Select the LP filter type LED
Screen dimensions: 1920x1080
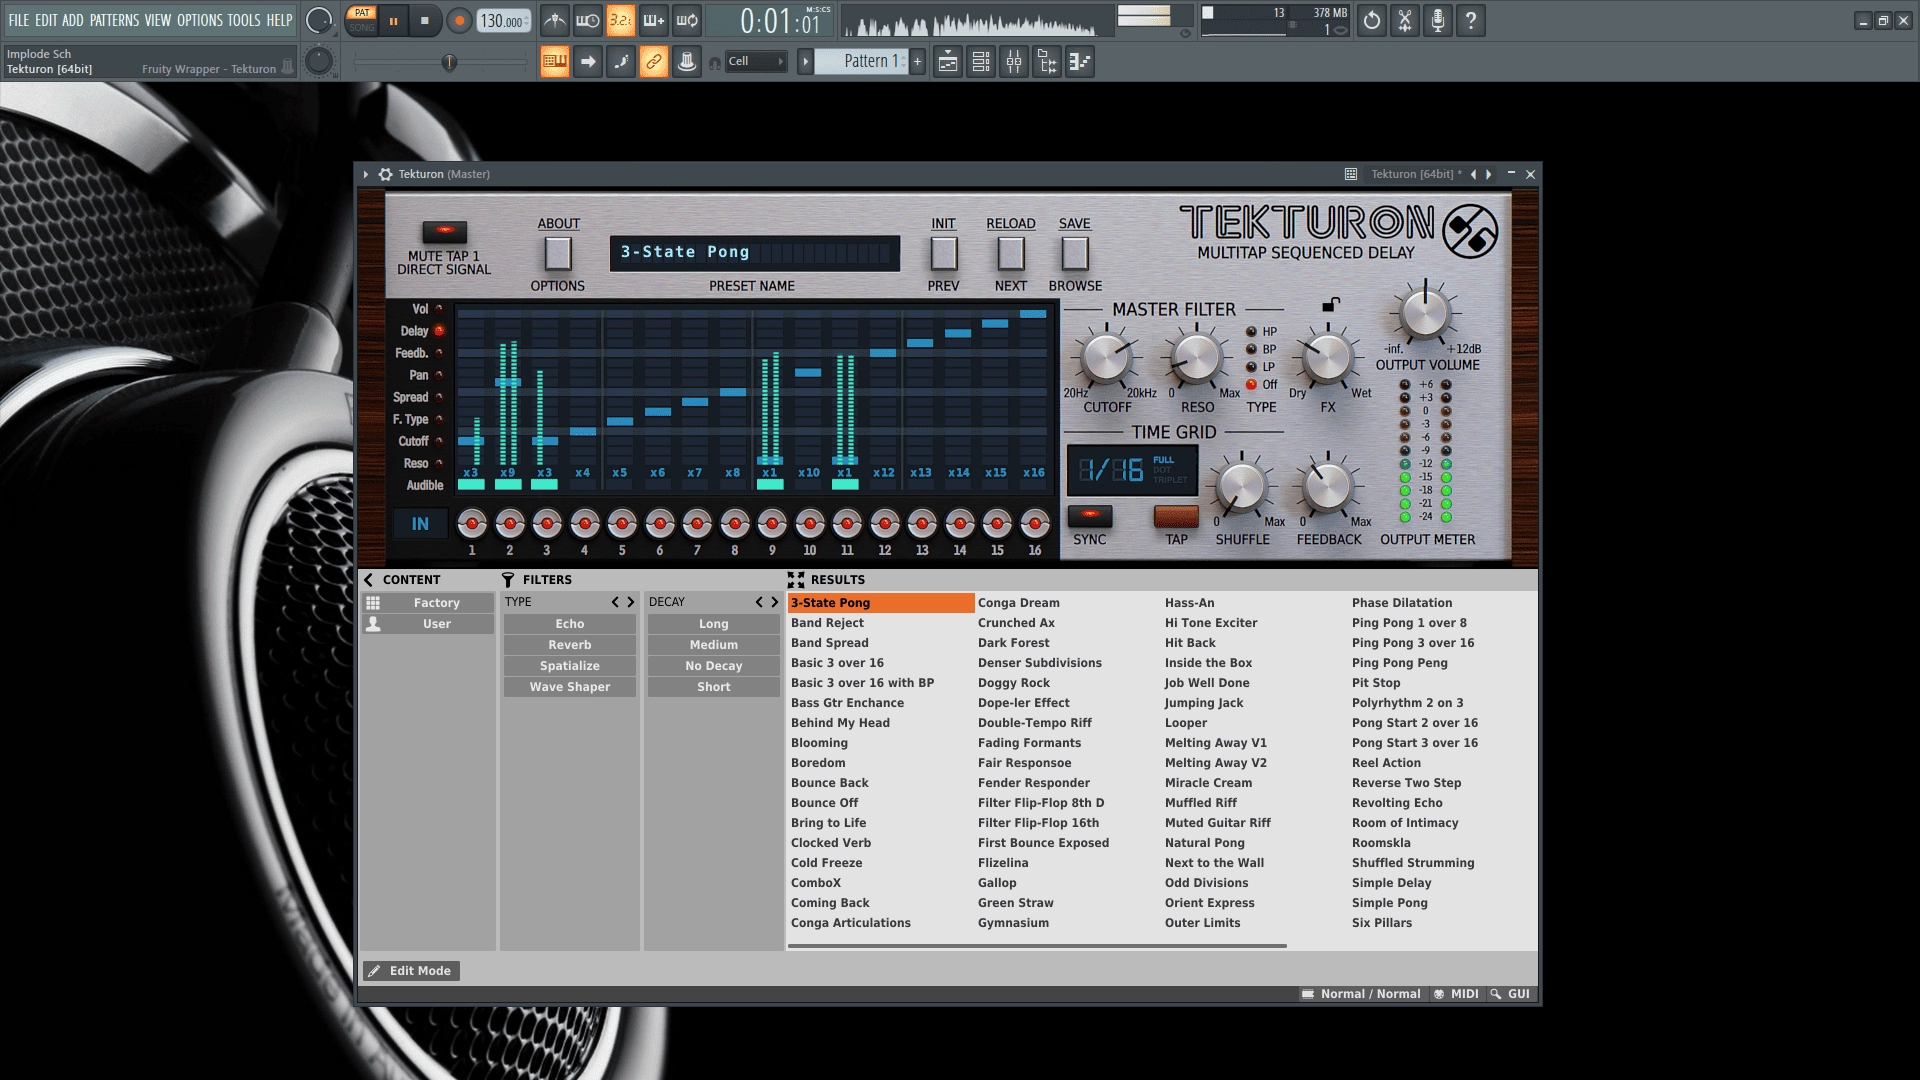tap(1251, 367)
